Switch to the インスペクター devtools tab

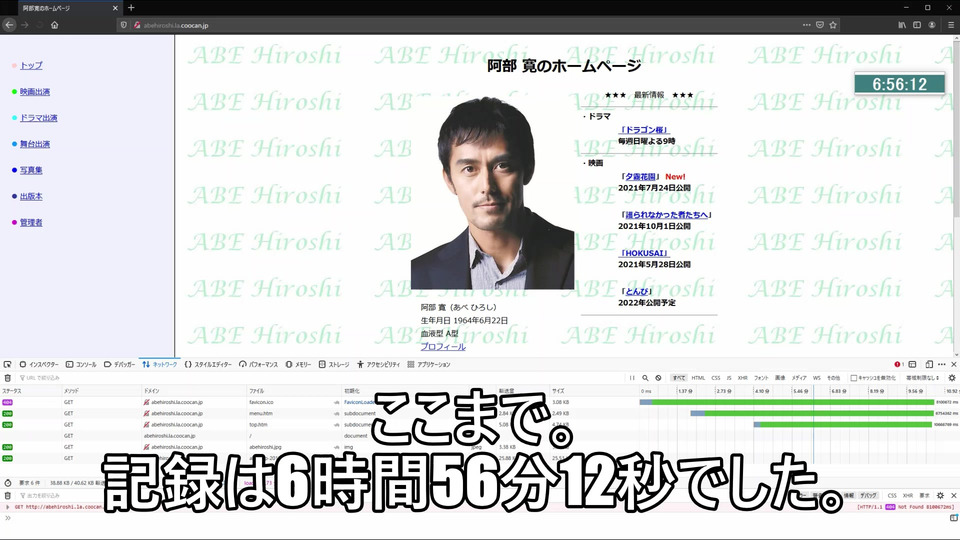(x=39, y=364)
